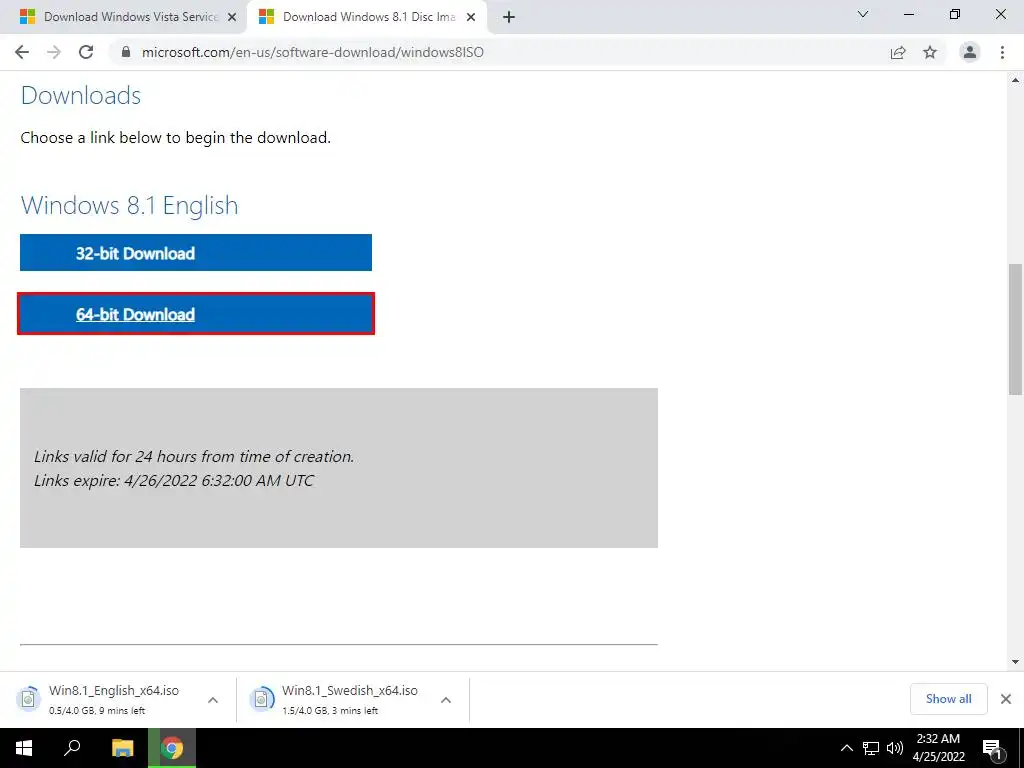1024x768 pixels.
Task: Close the downloads bar
Action: (x=1006, y=699)
